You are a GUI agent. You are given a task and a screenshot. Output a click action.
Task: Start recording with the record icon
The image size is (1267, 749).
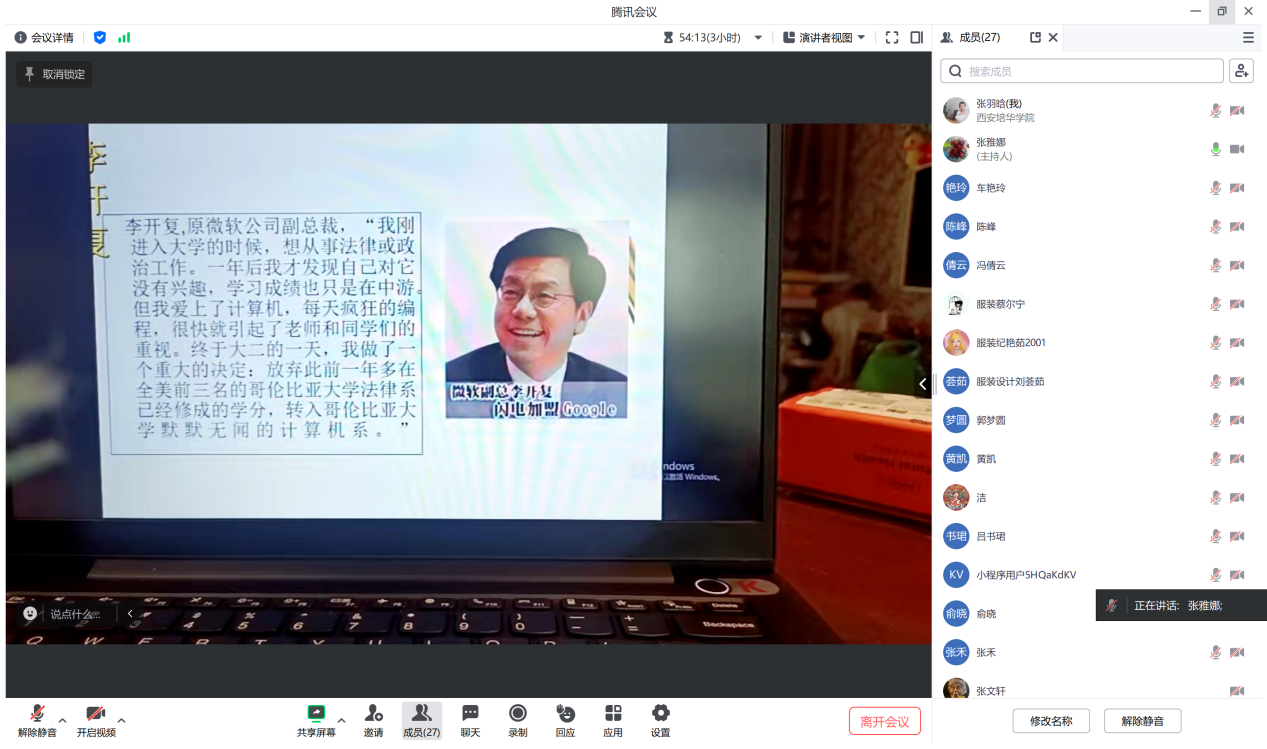click(x=518, y=713)
